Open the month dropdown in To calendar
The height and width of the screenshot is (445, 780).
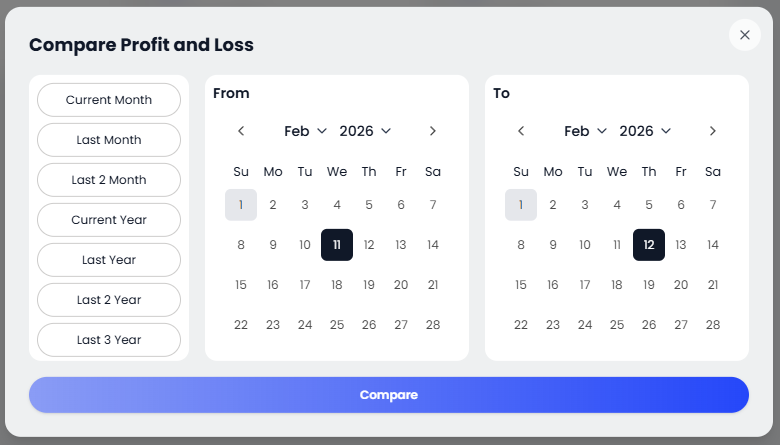pyautogui.click(x=585, y=131)
